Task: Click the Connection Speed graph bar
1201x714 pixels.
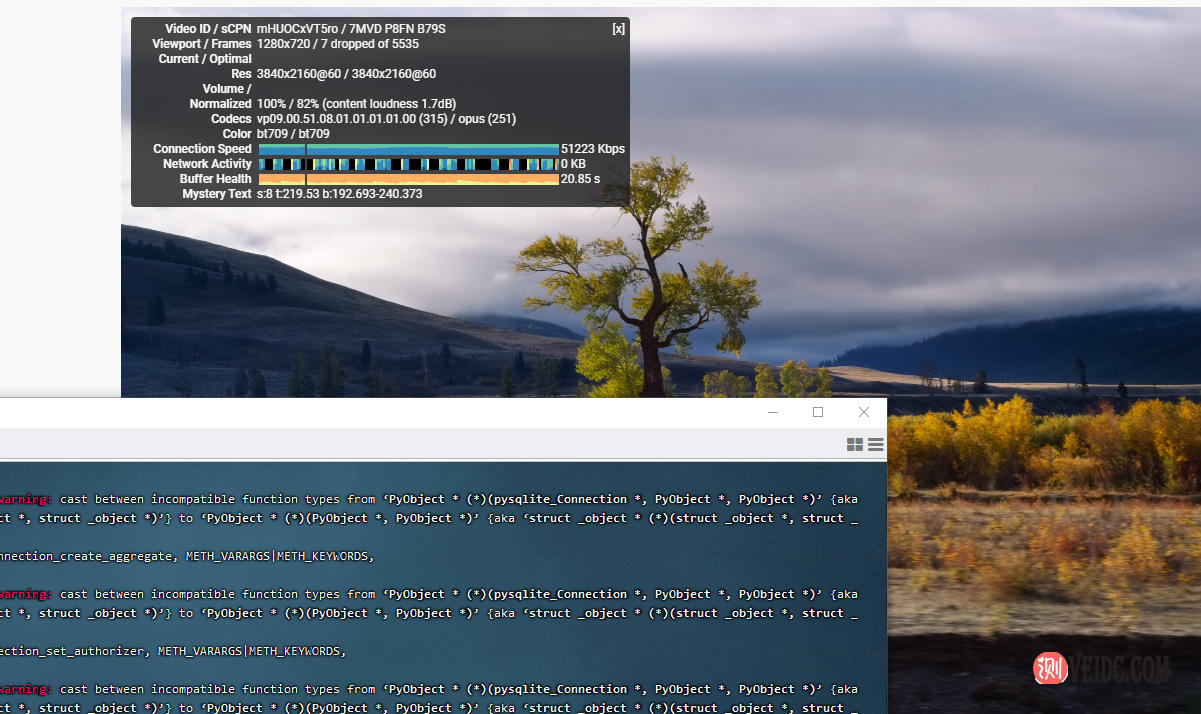Action: [408, 149]
